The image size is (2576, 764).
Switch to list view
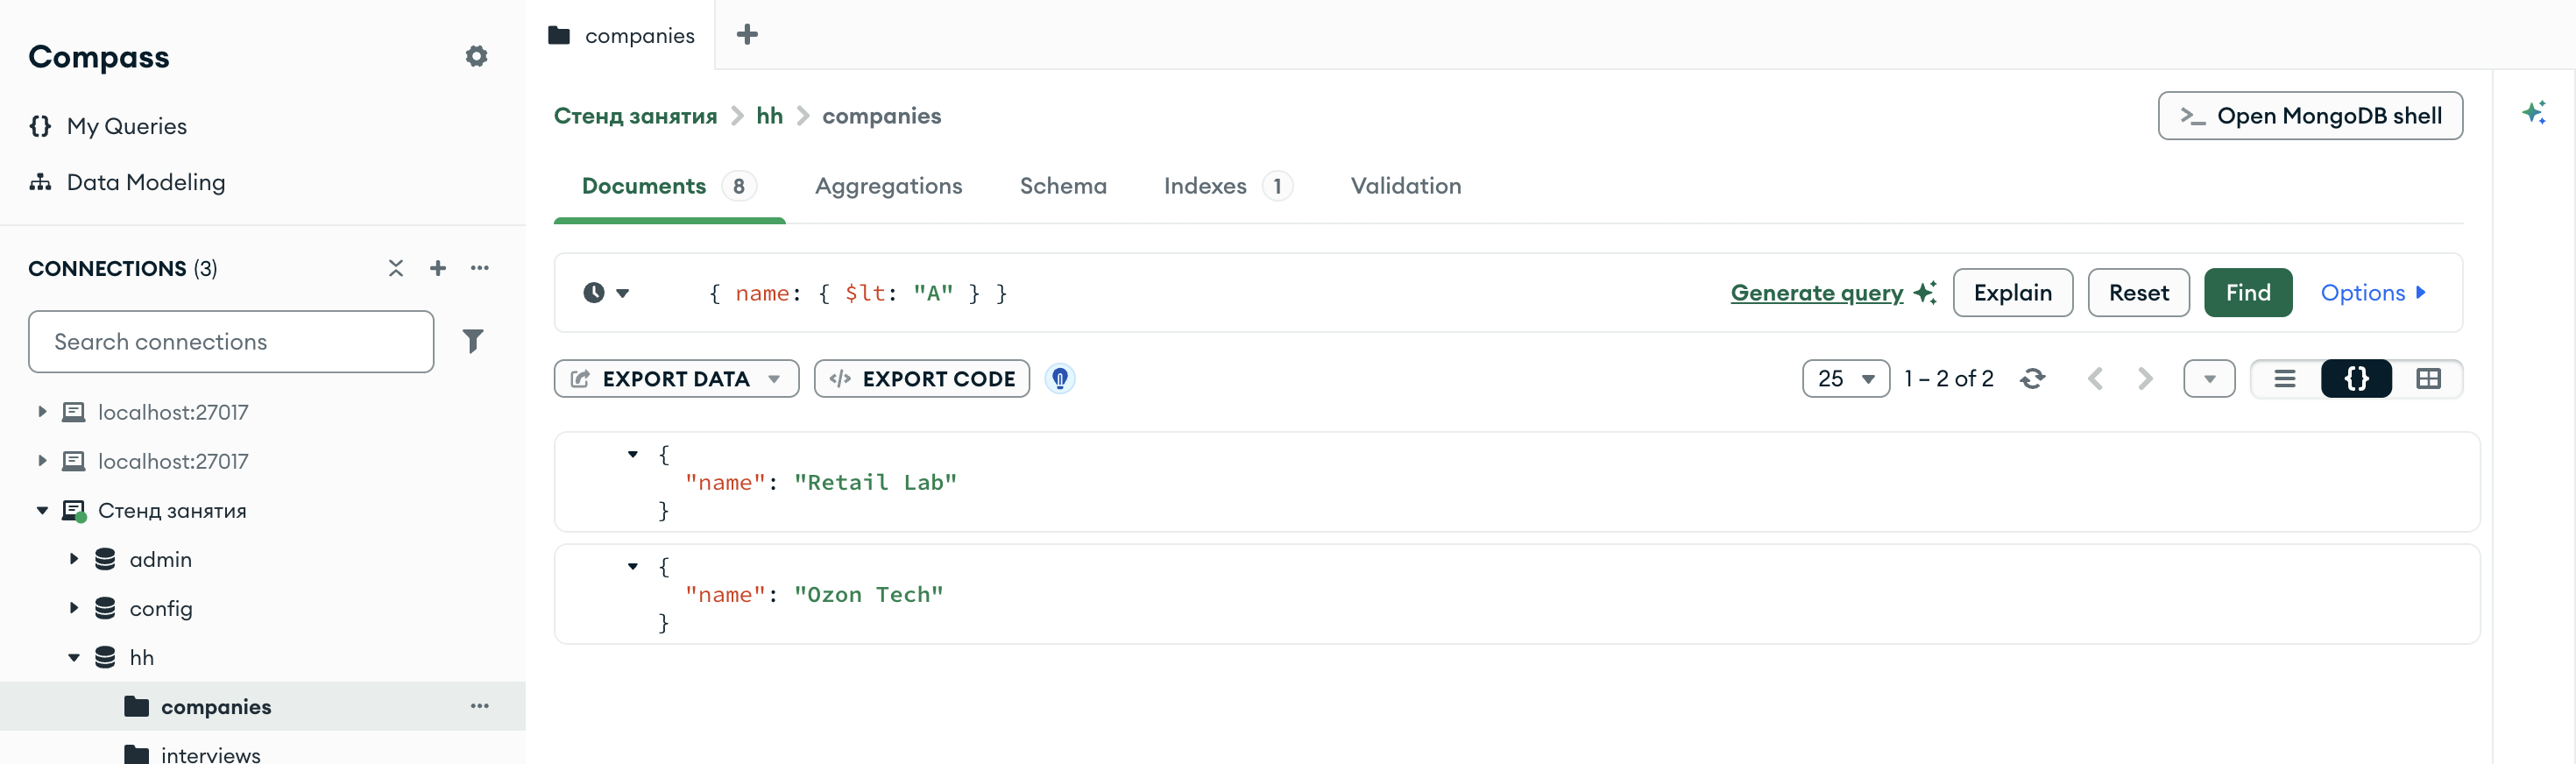(x=2284, y=379)
